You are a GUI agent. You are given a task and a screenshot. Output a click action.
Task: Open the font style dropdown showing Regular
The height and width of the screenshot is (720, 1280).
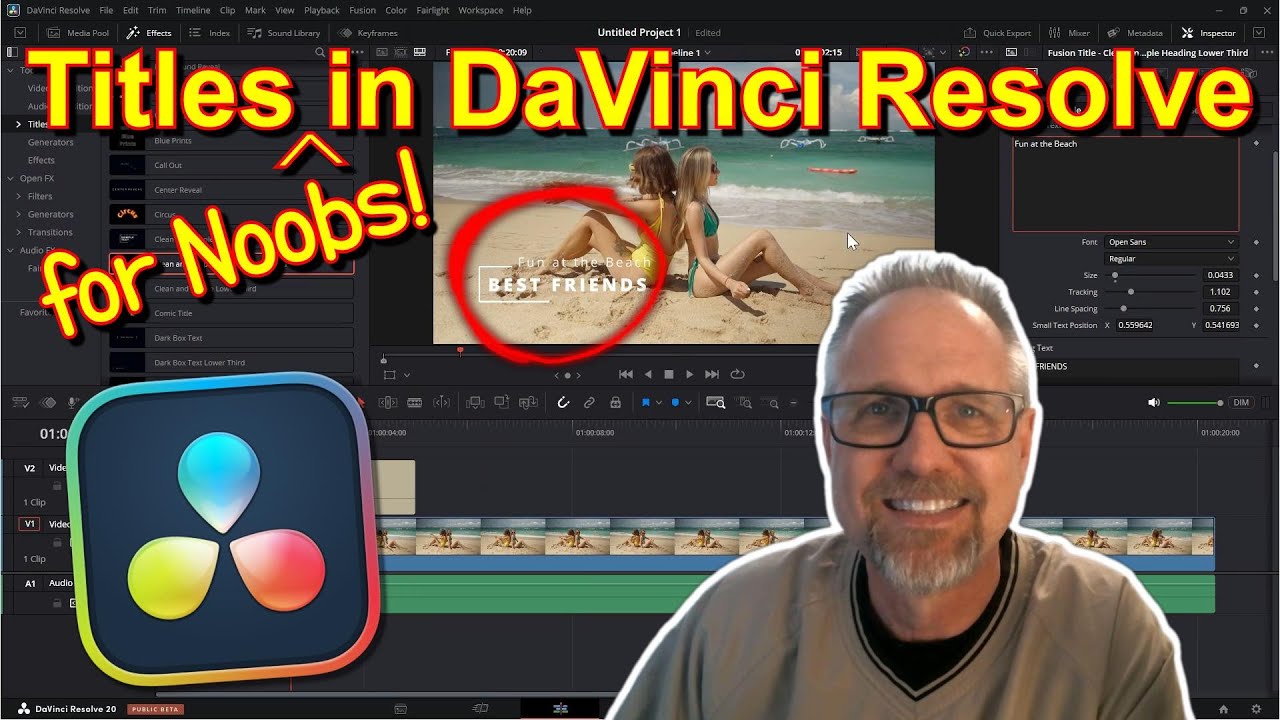coord(1171,259)
